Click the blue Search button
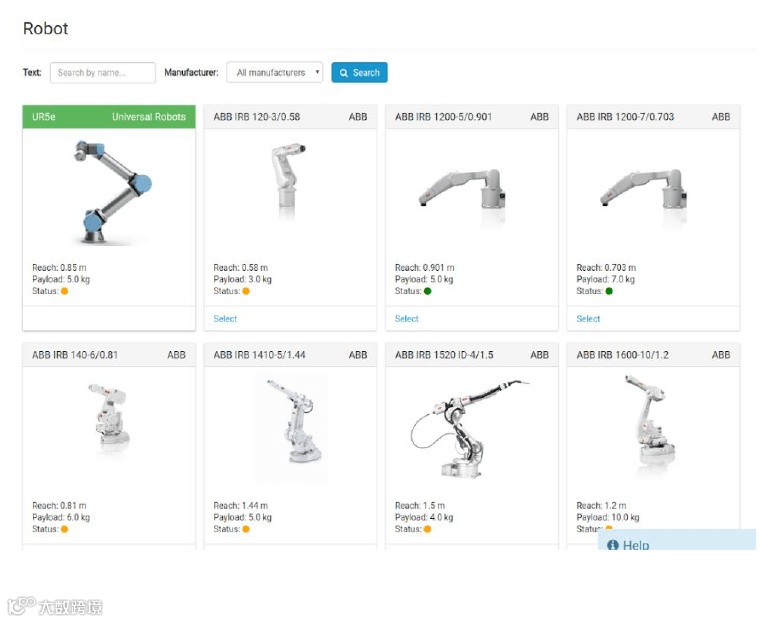 click(x=359, y=73)
